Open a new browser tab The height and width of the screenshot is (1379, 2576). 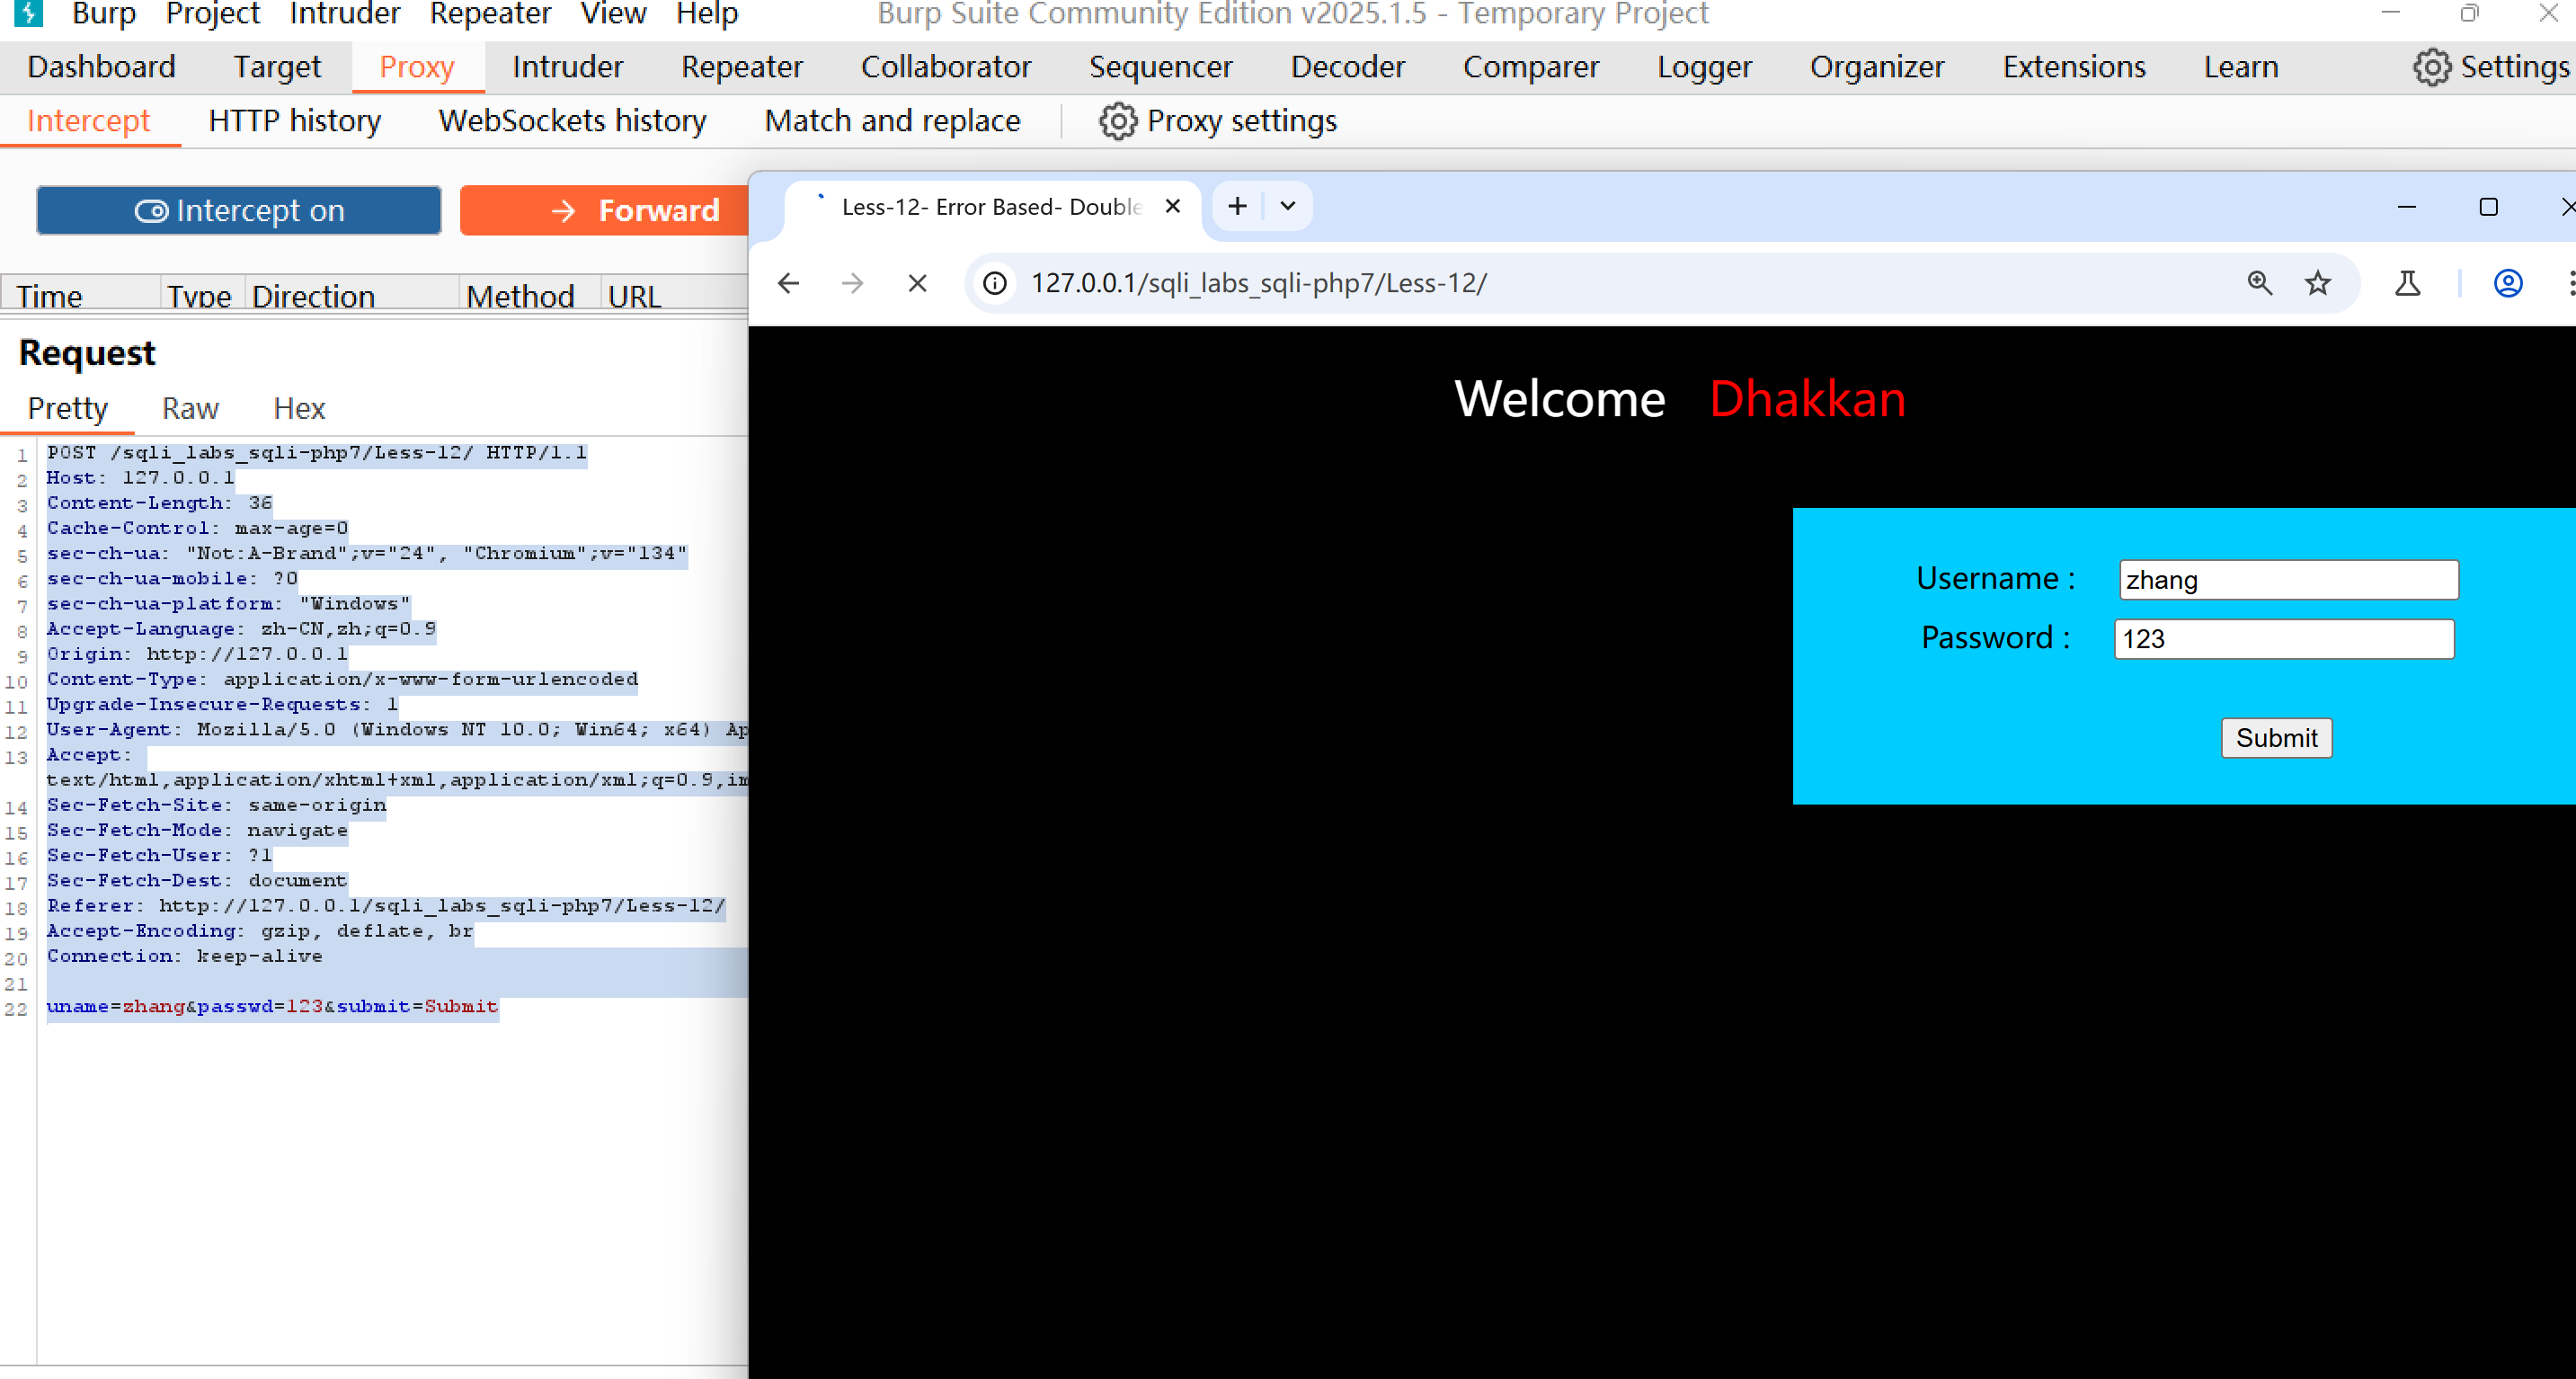pyautogui.click(x=1237, y=206)
